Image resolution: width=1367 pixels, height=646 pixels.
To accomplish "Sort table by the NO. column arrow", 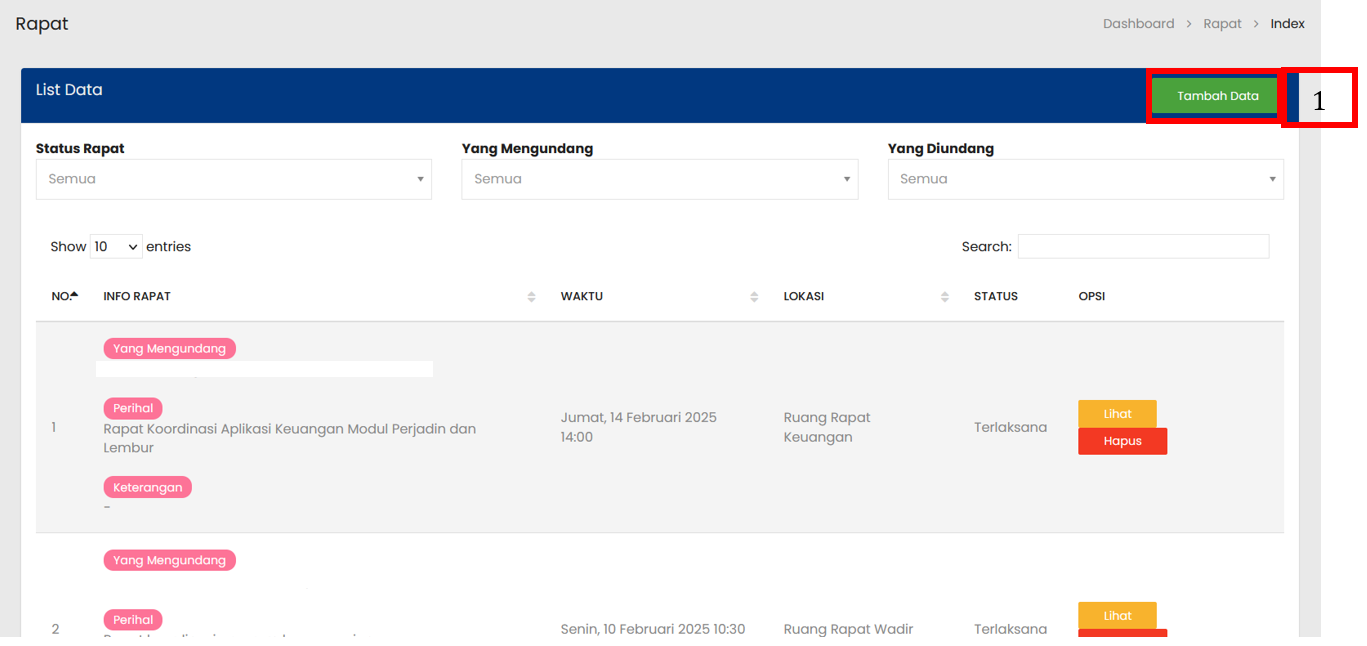I will coord(74,295).
